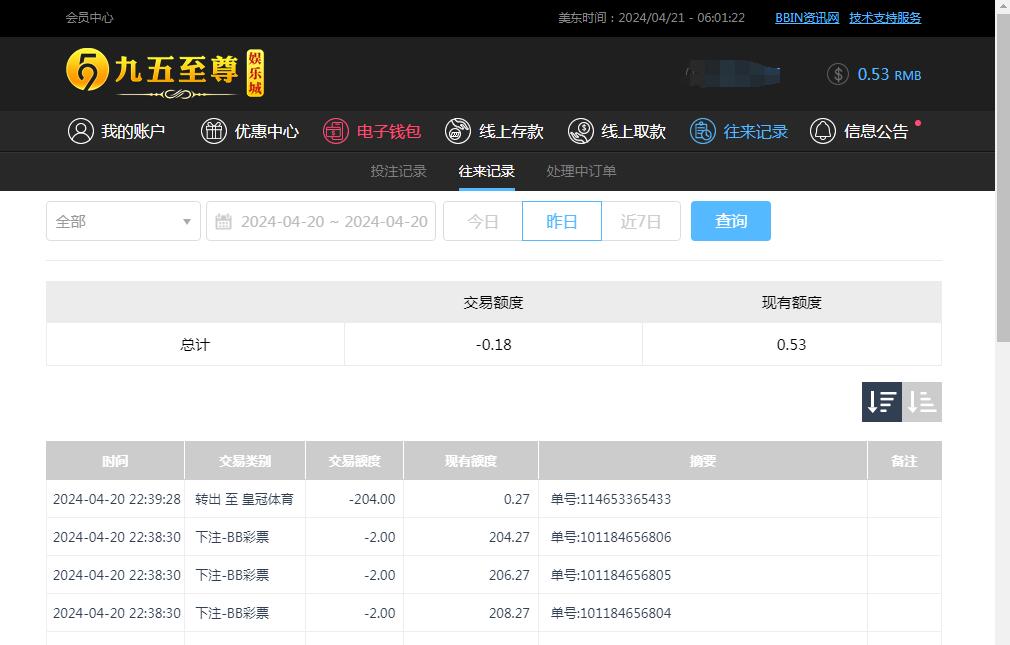Viewport: 1010px width, 645px height.
Task: Click the vertical page scrollbar thumb
Action: tap(1003, 178)
